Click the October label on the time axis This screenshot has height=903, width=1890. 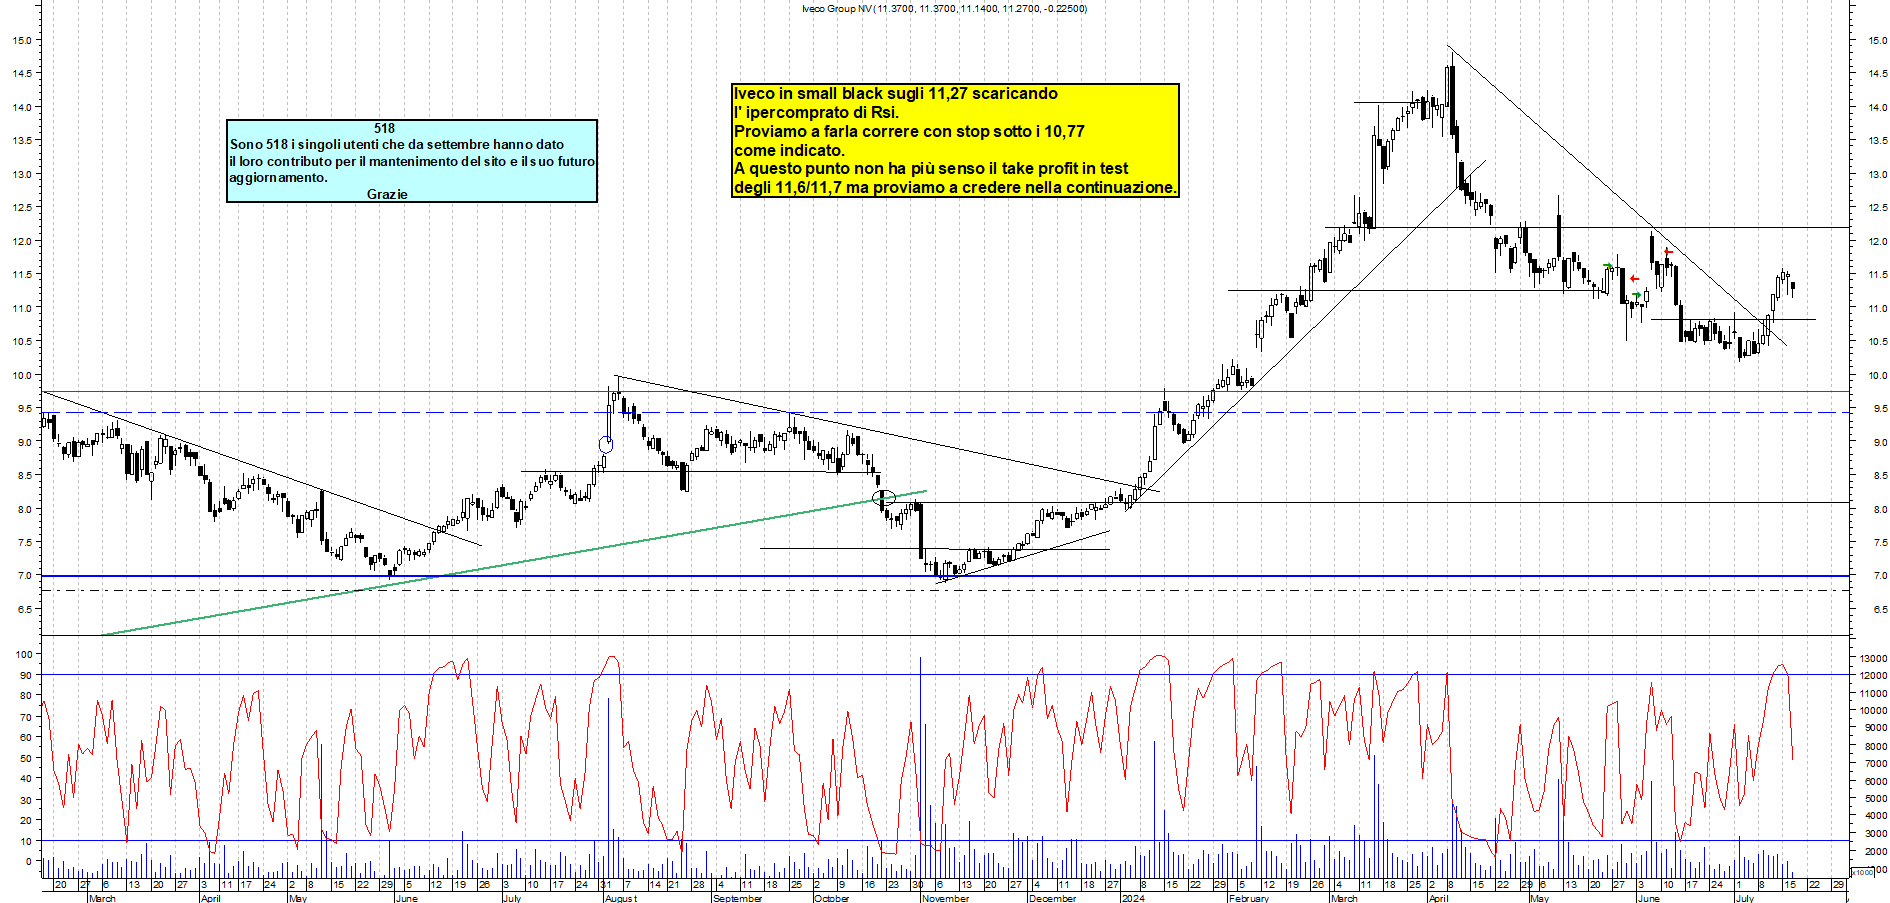click(x=832, y=898)
